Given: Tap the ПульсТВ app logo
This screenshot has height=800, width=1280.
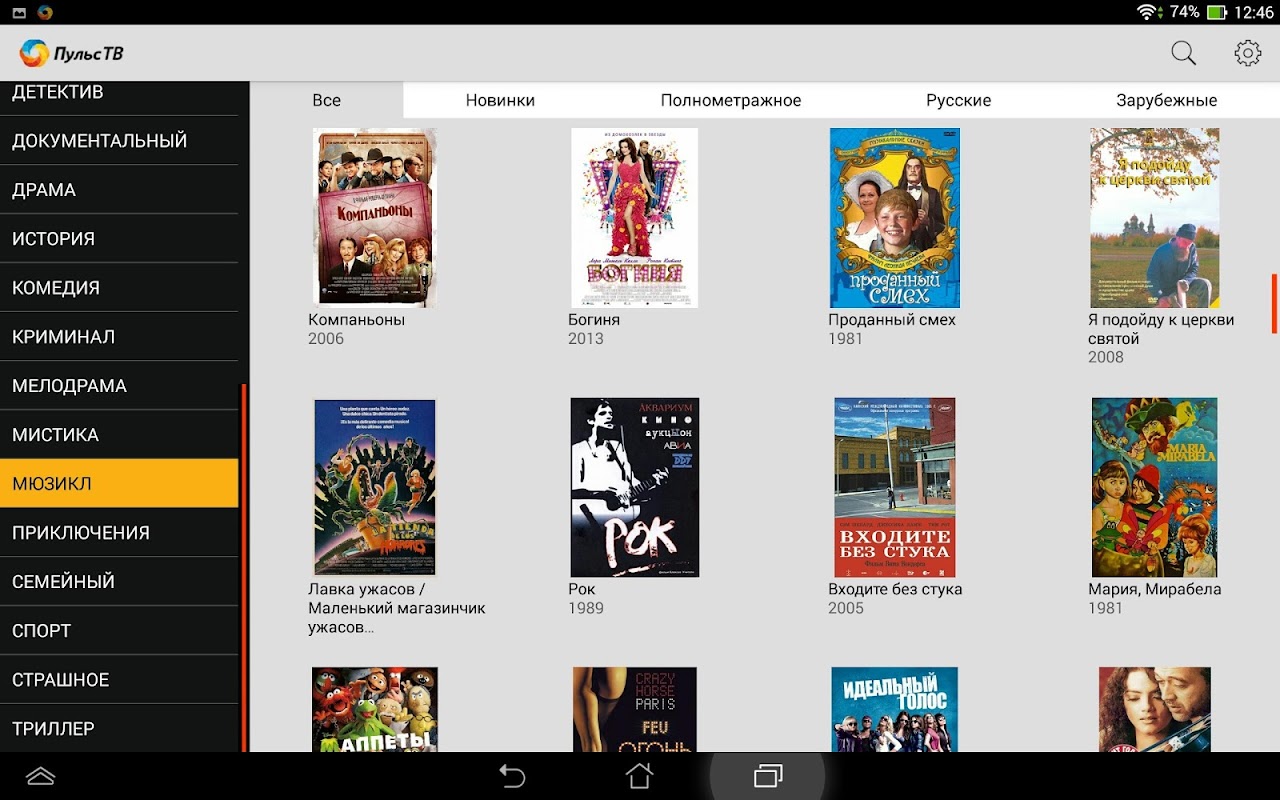Looking at the screenshot, I should pos(72,53).
